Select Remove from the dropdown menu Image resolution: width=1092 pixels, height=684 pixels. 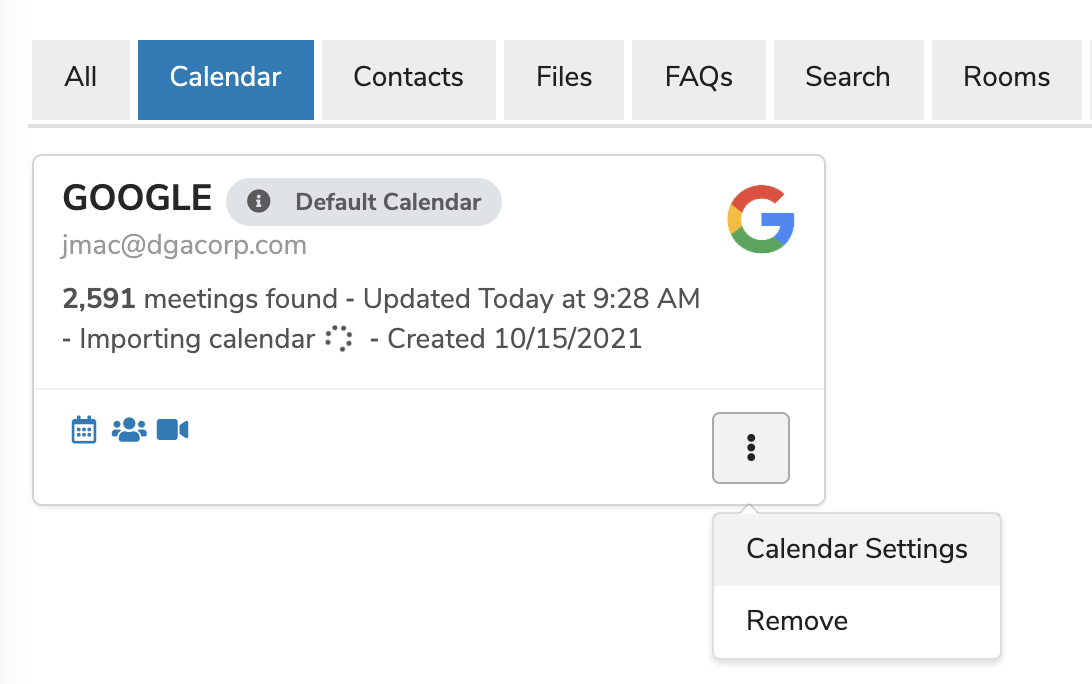797,621
